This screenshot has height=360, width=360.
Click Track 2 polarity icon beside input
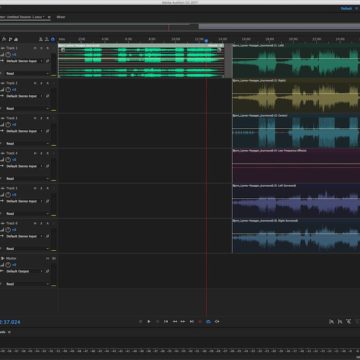pos(48,96)
